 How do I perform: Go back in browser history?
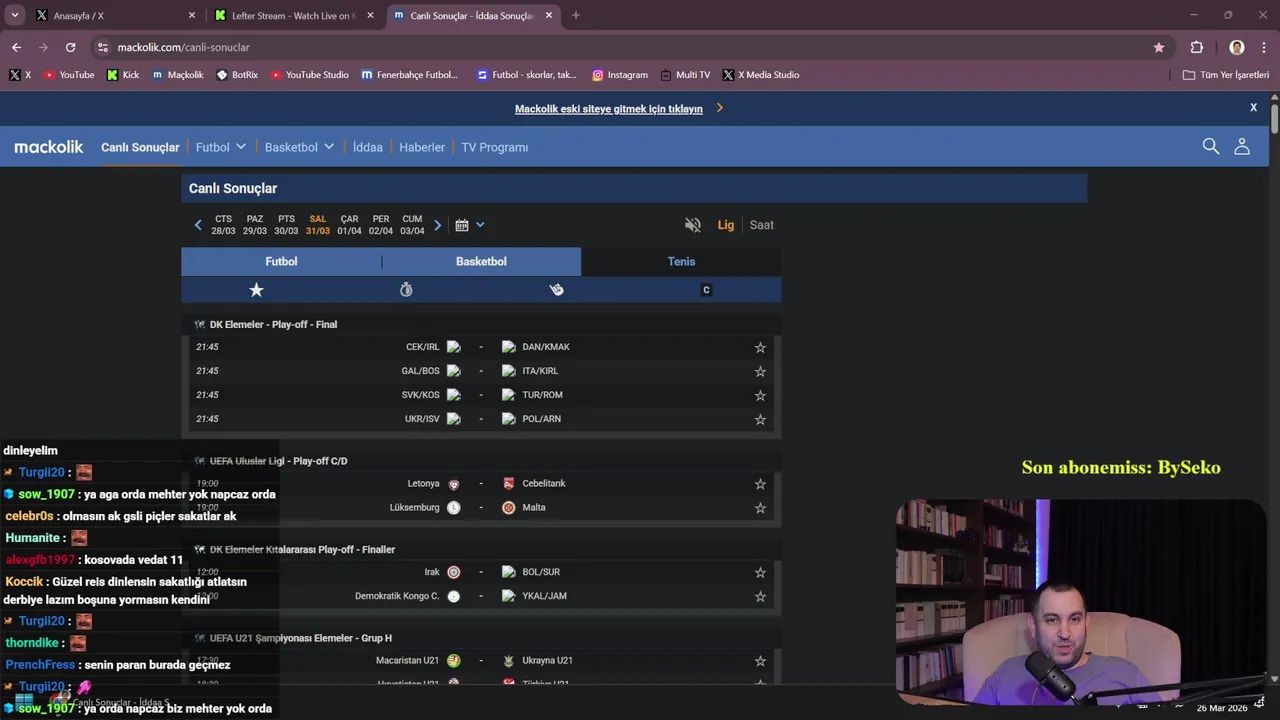16,47
